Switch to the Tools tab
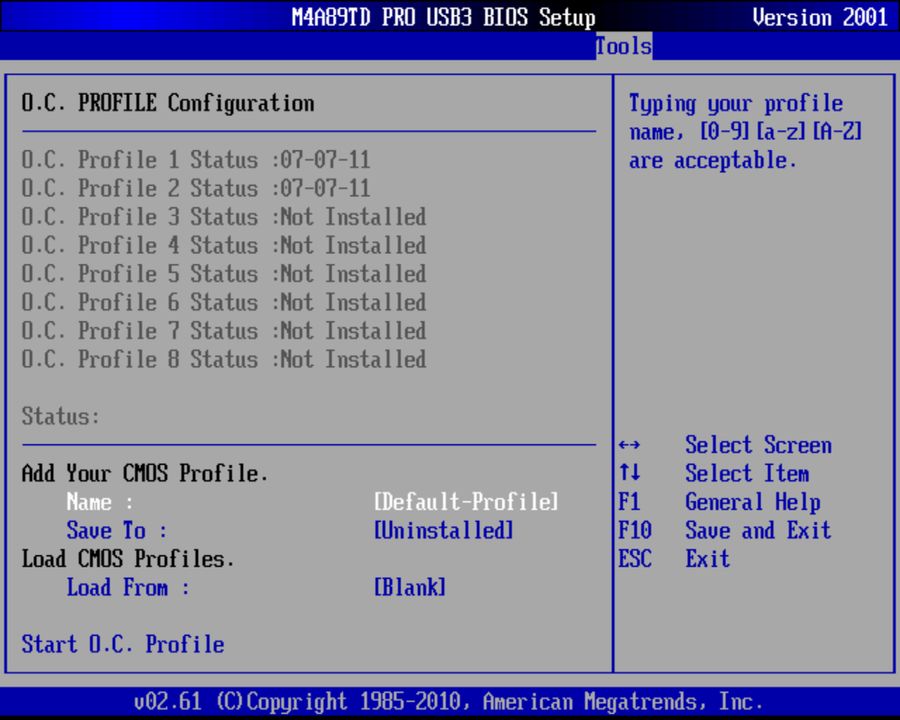900x720 pixels. coord(622,46)
